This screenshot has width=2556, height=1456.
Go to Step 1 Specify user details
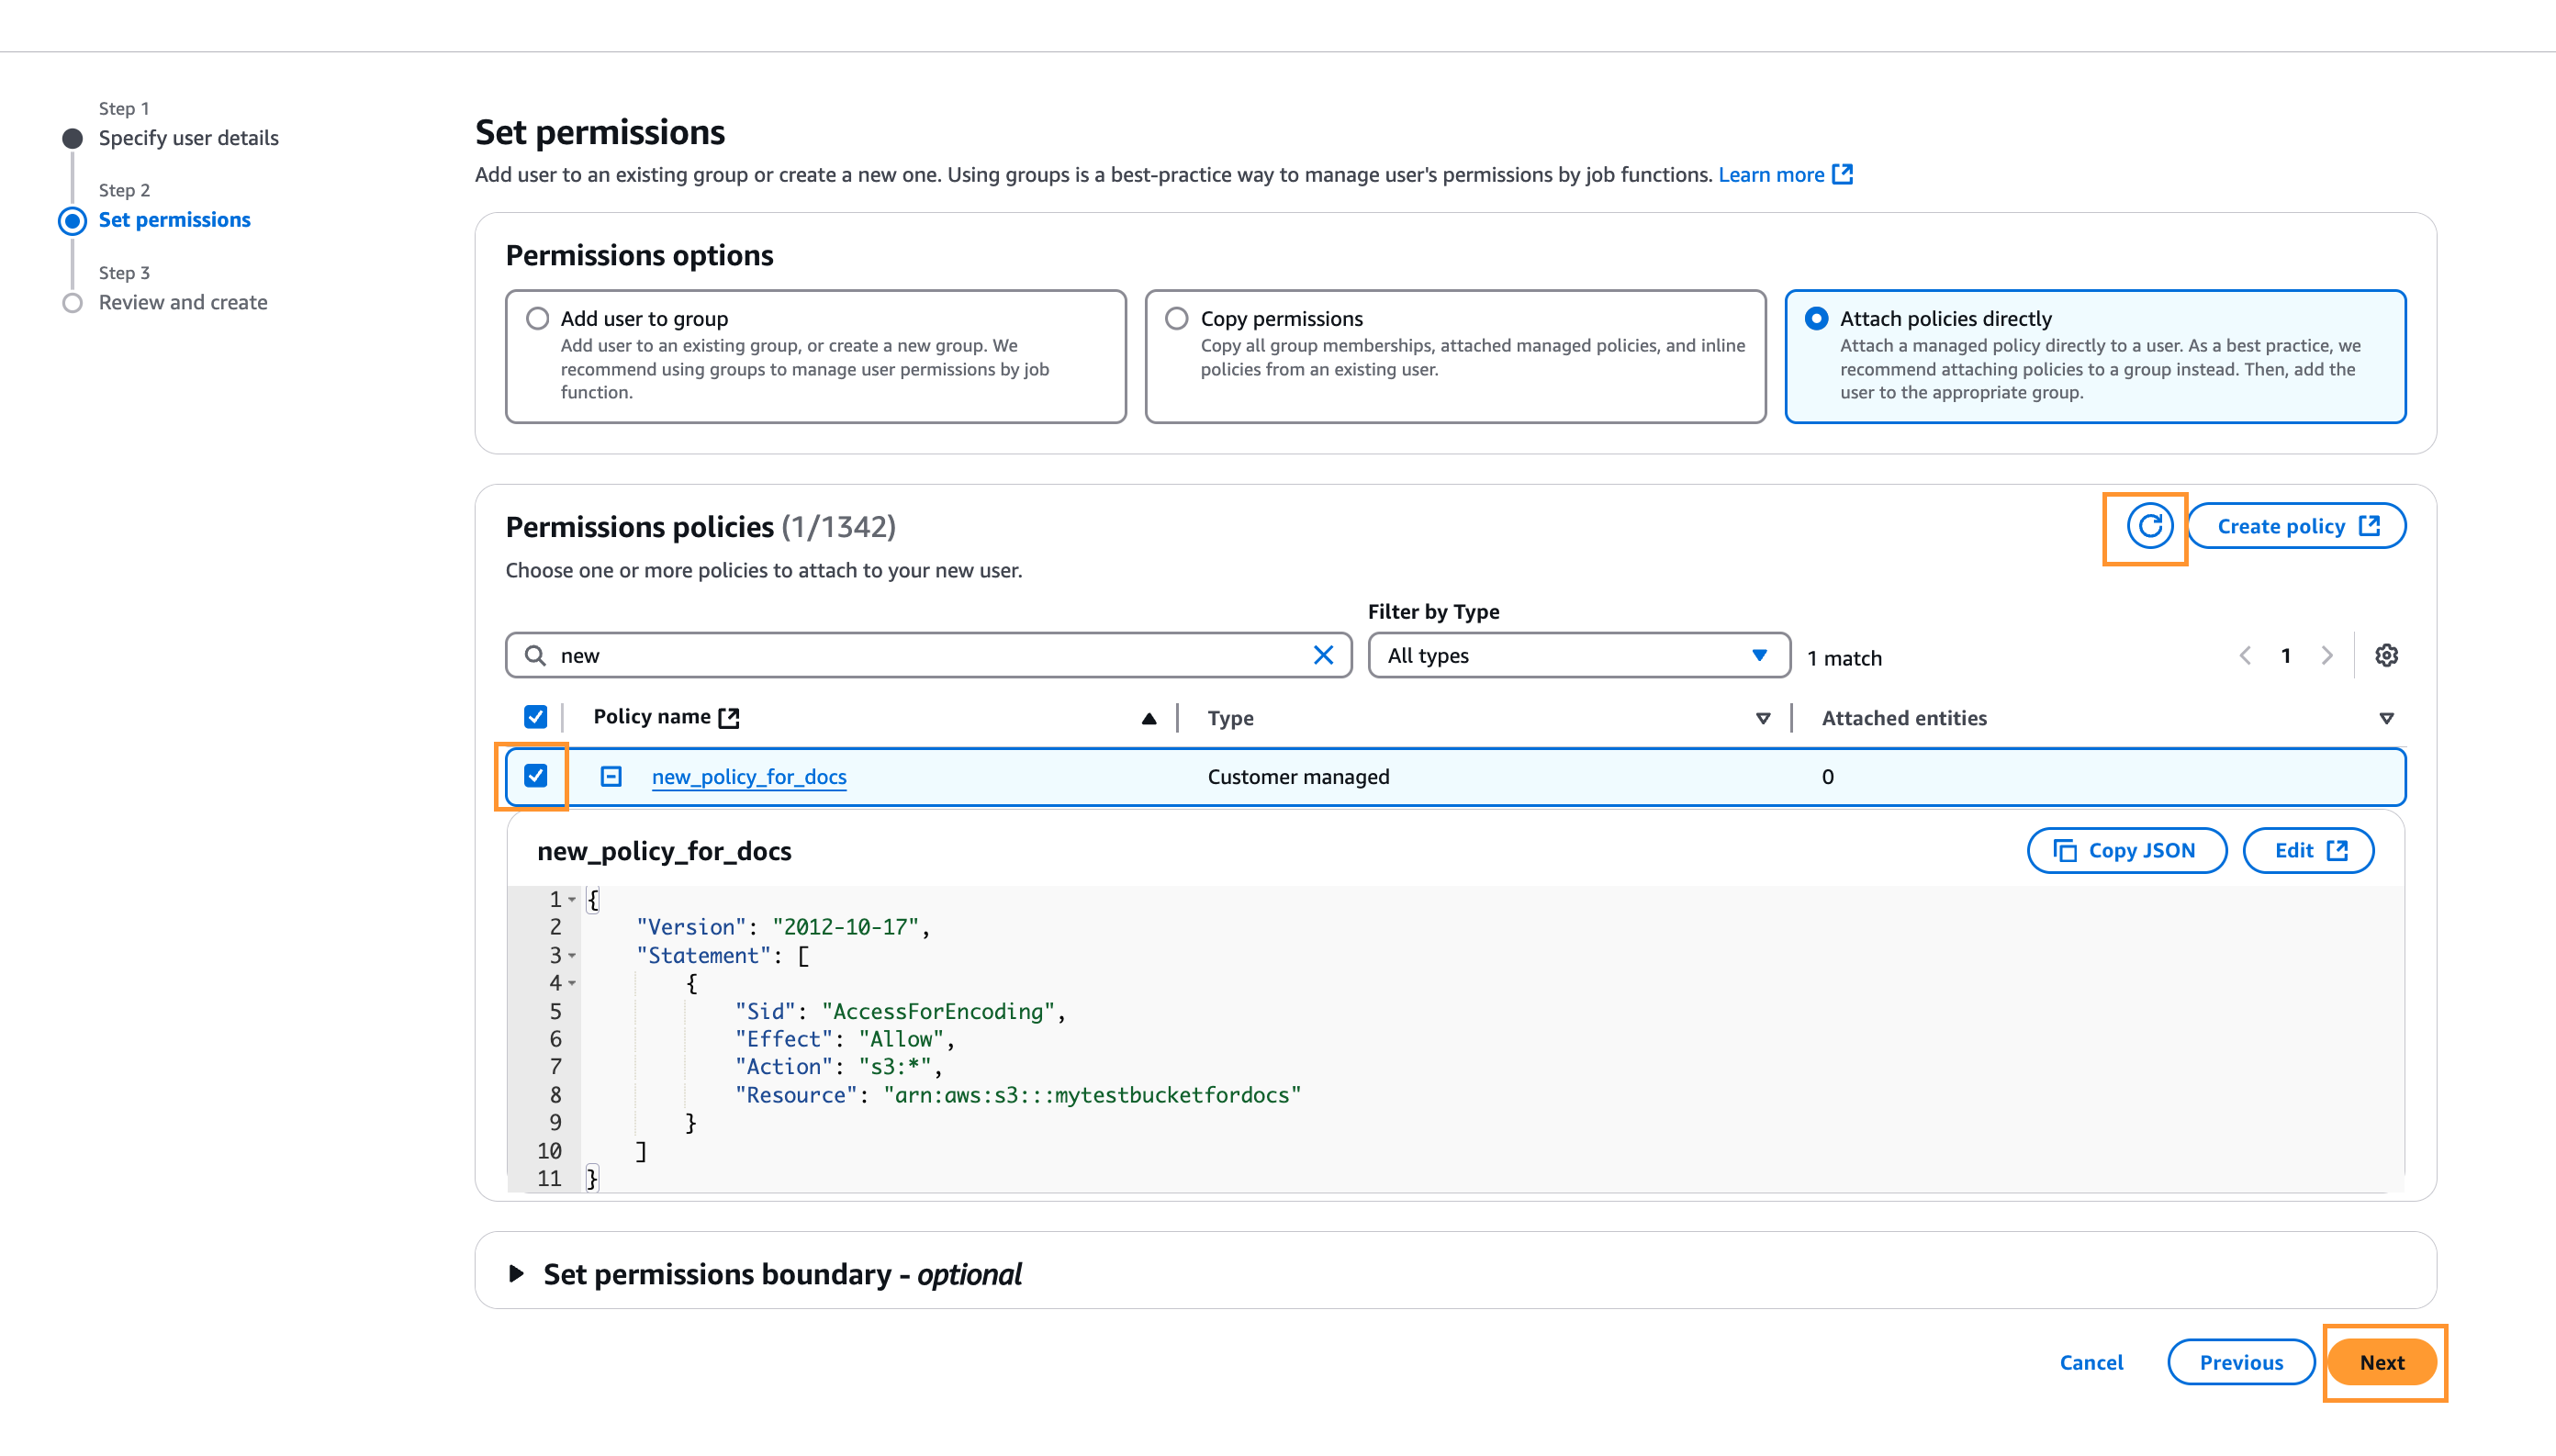pyautogui.click(x=188, y=138)
